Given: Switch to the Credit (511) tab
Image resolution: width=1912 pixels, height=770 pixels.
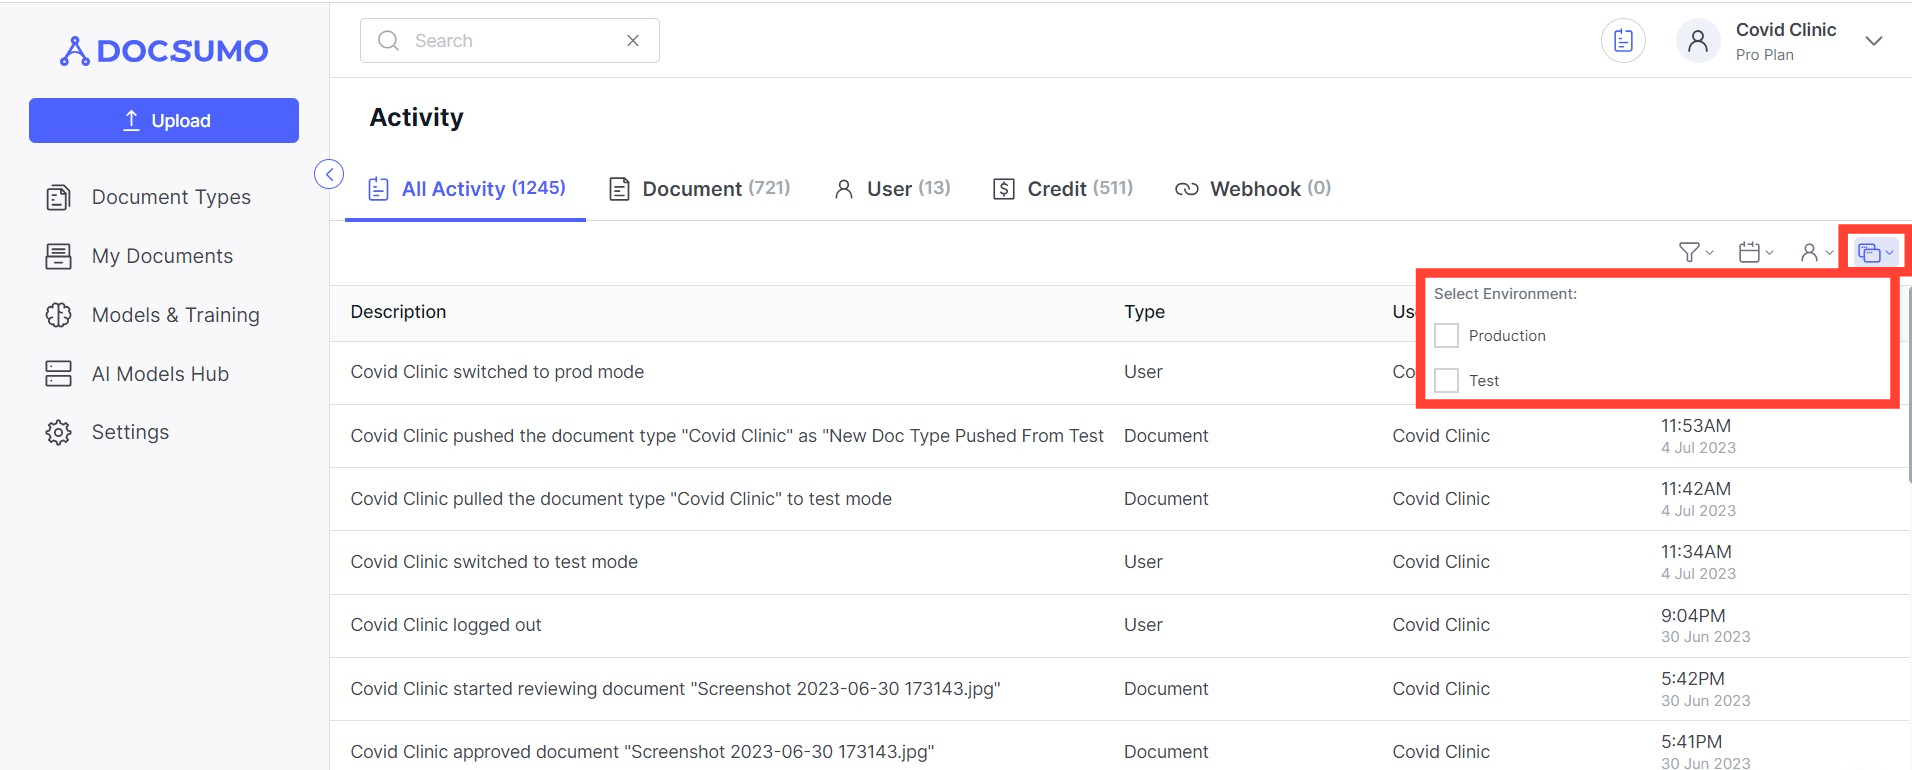Looking at the screenshot, I should tap(1062, 188).
